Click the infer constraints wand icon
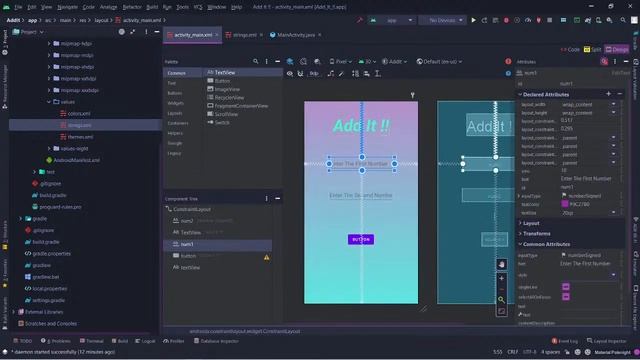This screenshot has width=640, height=360. (341, 74)
